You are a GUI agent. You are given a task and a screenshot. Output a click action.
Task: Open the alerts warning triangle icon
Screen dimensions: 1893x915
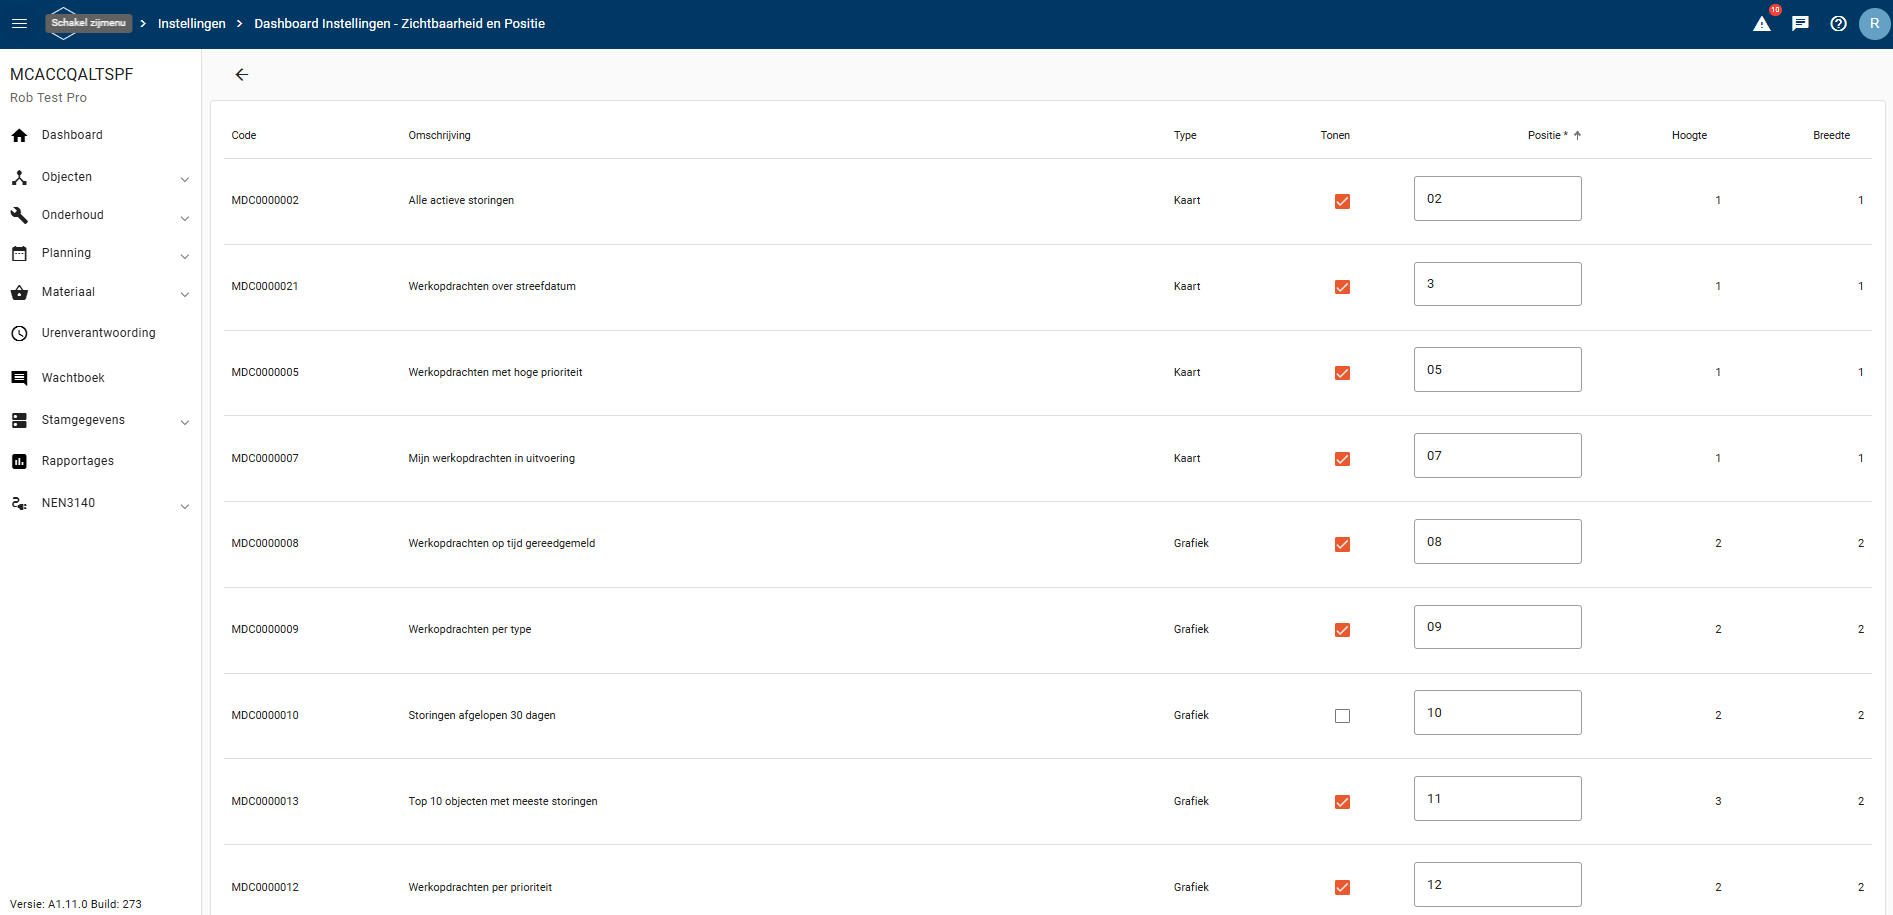[x=1762, y=24]
